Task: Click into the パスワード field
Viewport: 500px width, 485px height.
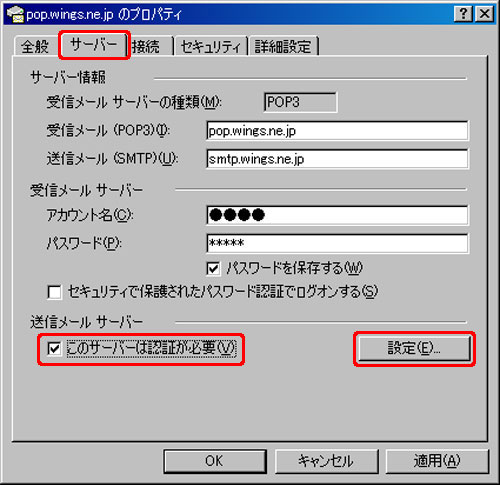Action: (x=337, y=243)
